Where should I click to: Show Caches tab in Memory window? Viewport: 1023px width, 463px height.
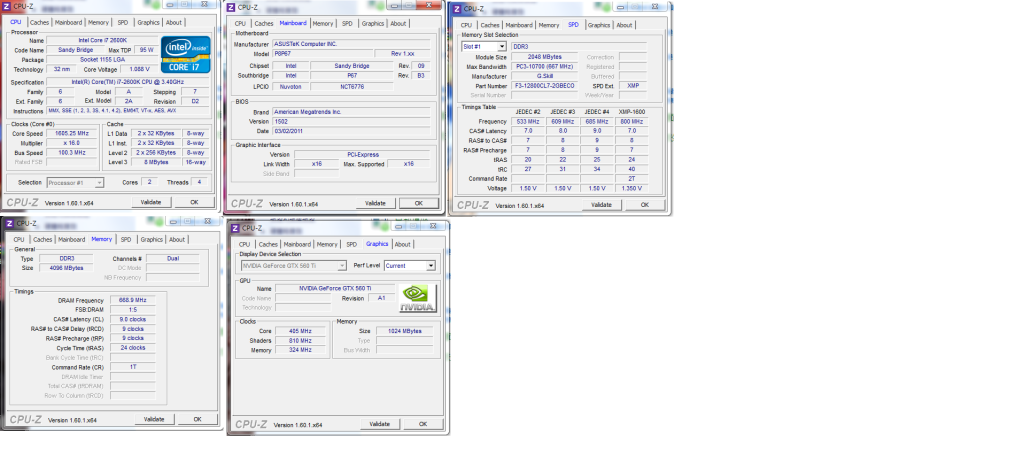pyautogui.click(x=42, y=239)
